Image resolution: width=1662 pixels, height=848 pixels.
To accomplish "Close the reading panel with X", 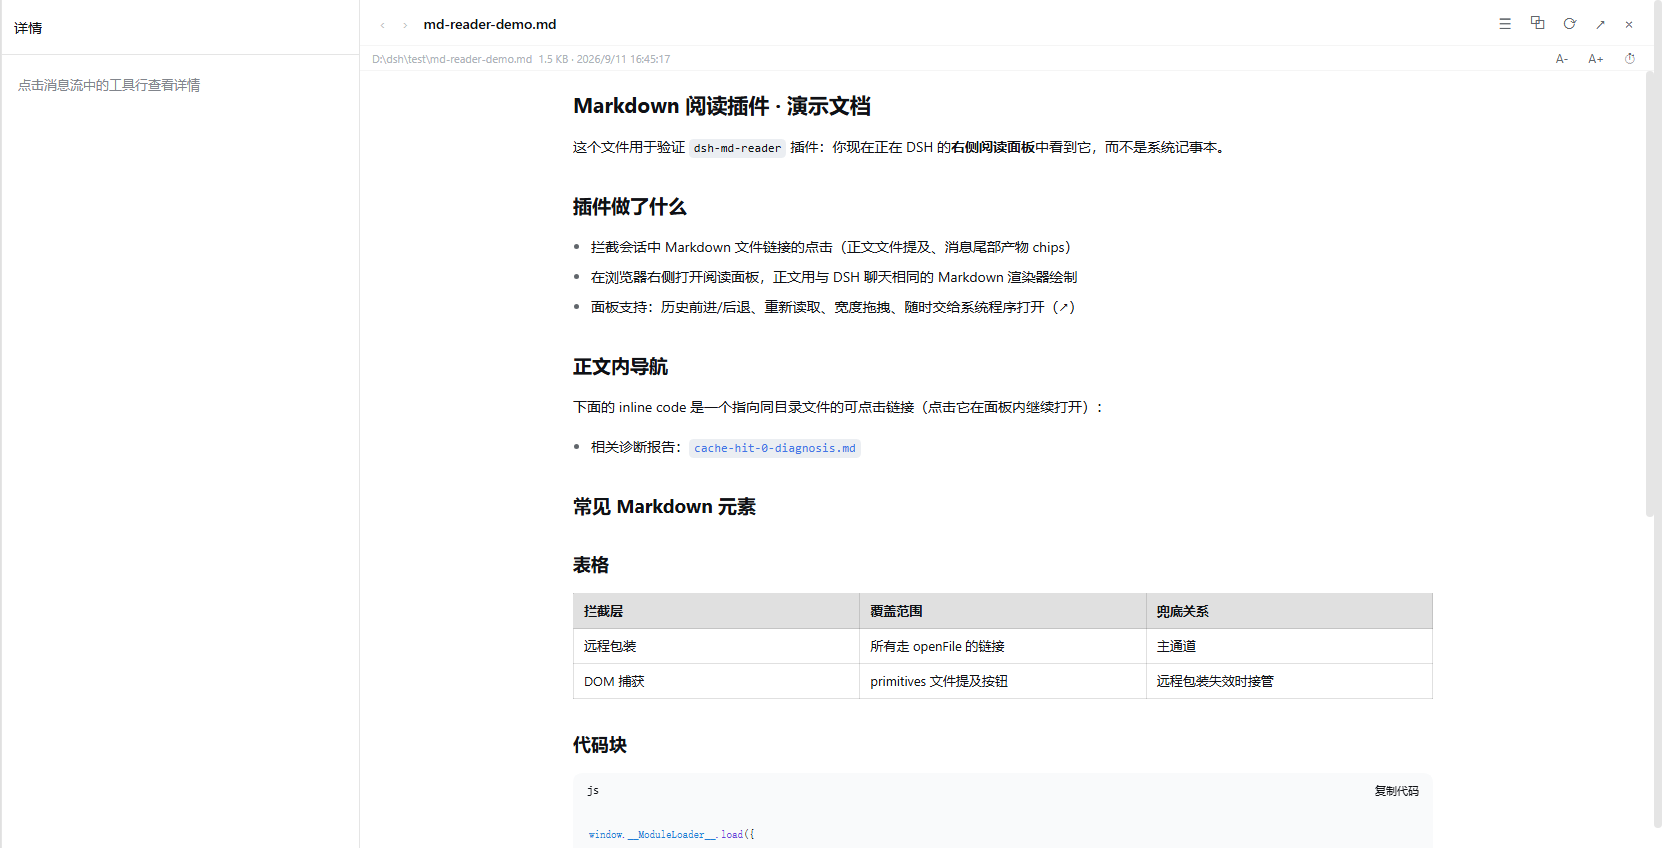I will pos(1629,25).
